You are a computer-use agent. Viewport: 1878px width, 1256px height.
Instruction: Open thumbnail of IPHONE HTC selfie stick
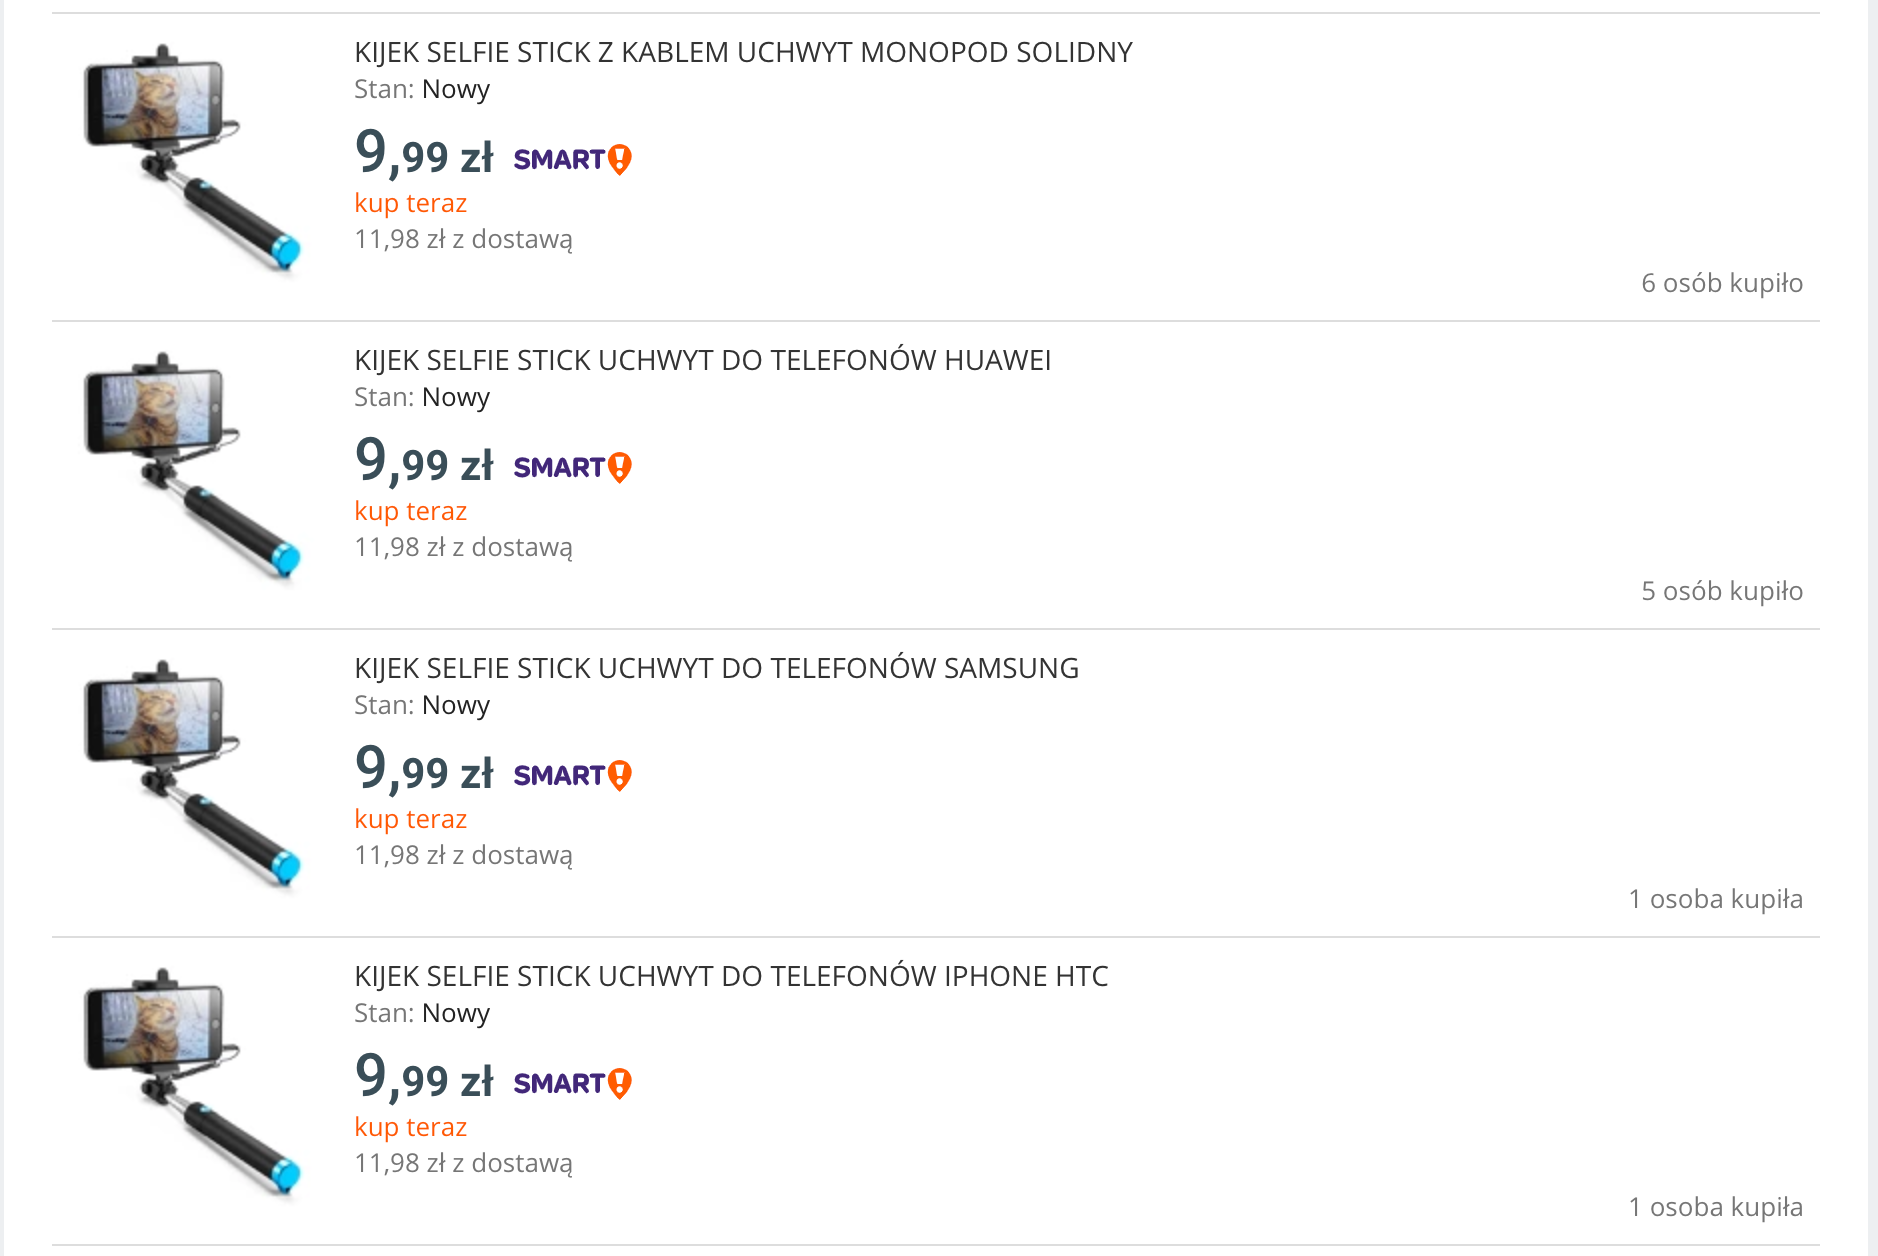tap(192, 1081)
